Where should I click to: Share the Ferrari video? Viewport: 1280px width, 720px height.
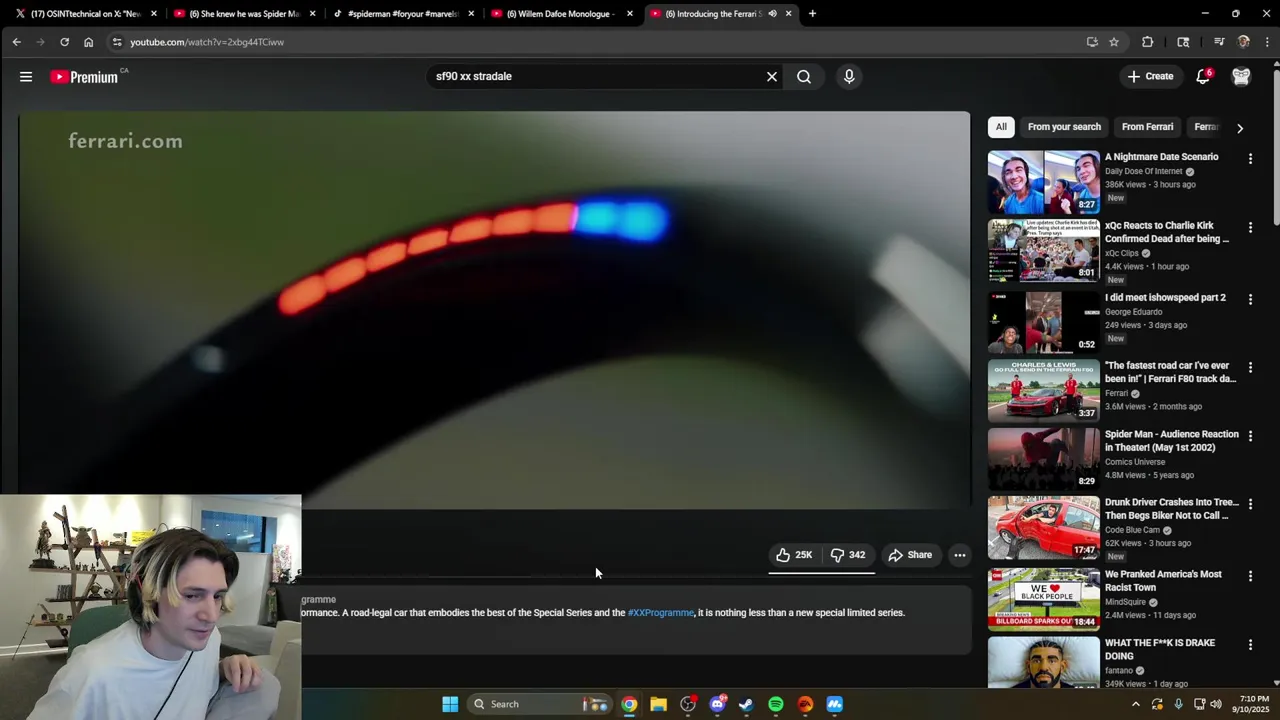tap(910, 555)
